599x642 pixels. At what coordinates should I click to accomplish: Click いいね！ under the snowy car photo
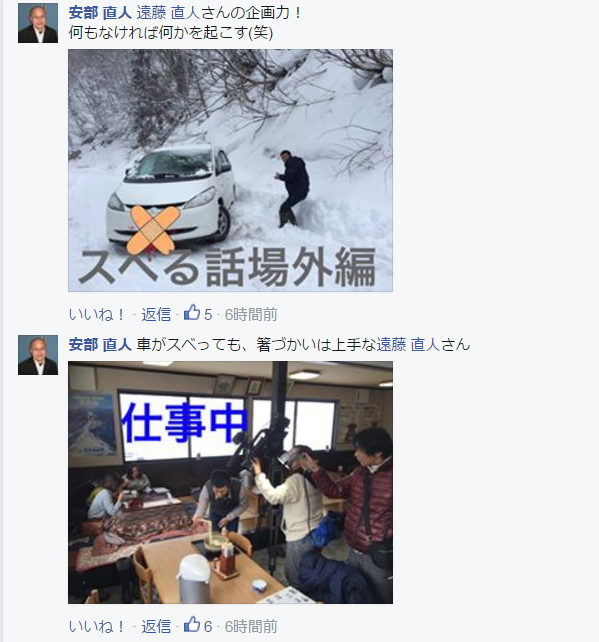click(x=97, y=314)
